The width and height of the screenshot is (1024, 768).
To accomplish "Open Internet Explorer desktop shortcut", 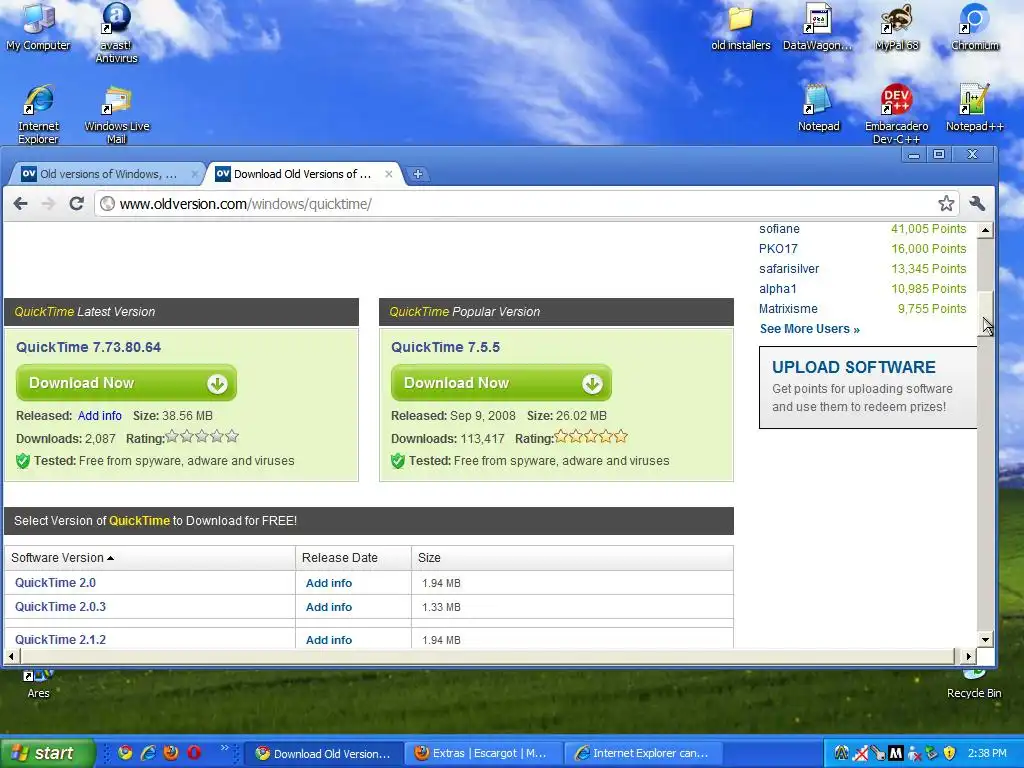I will pyautogui.click(x=38, y=114).
